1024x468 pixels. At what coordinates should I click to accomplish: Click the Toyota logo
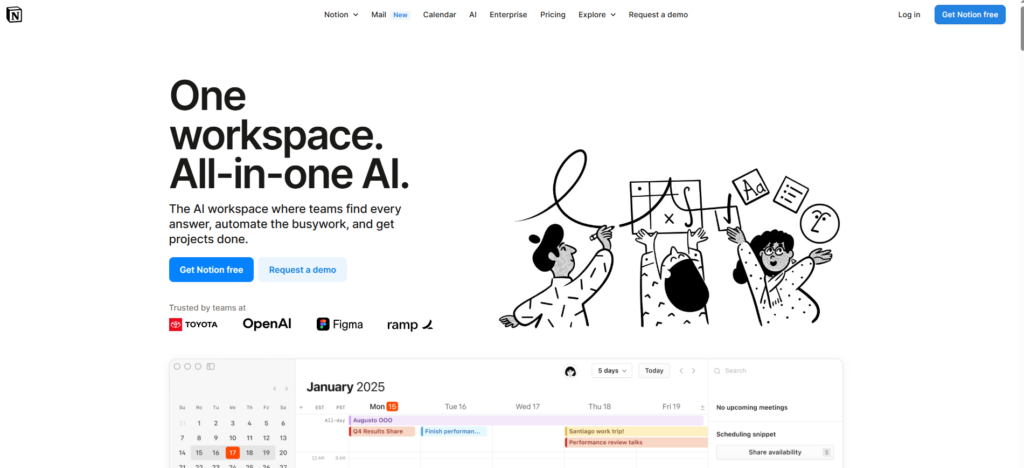(195, 324)
